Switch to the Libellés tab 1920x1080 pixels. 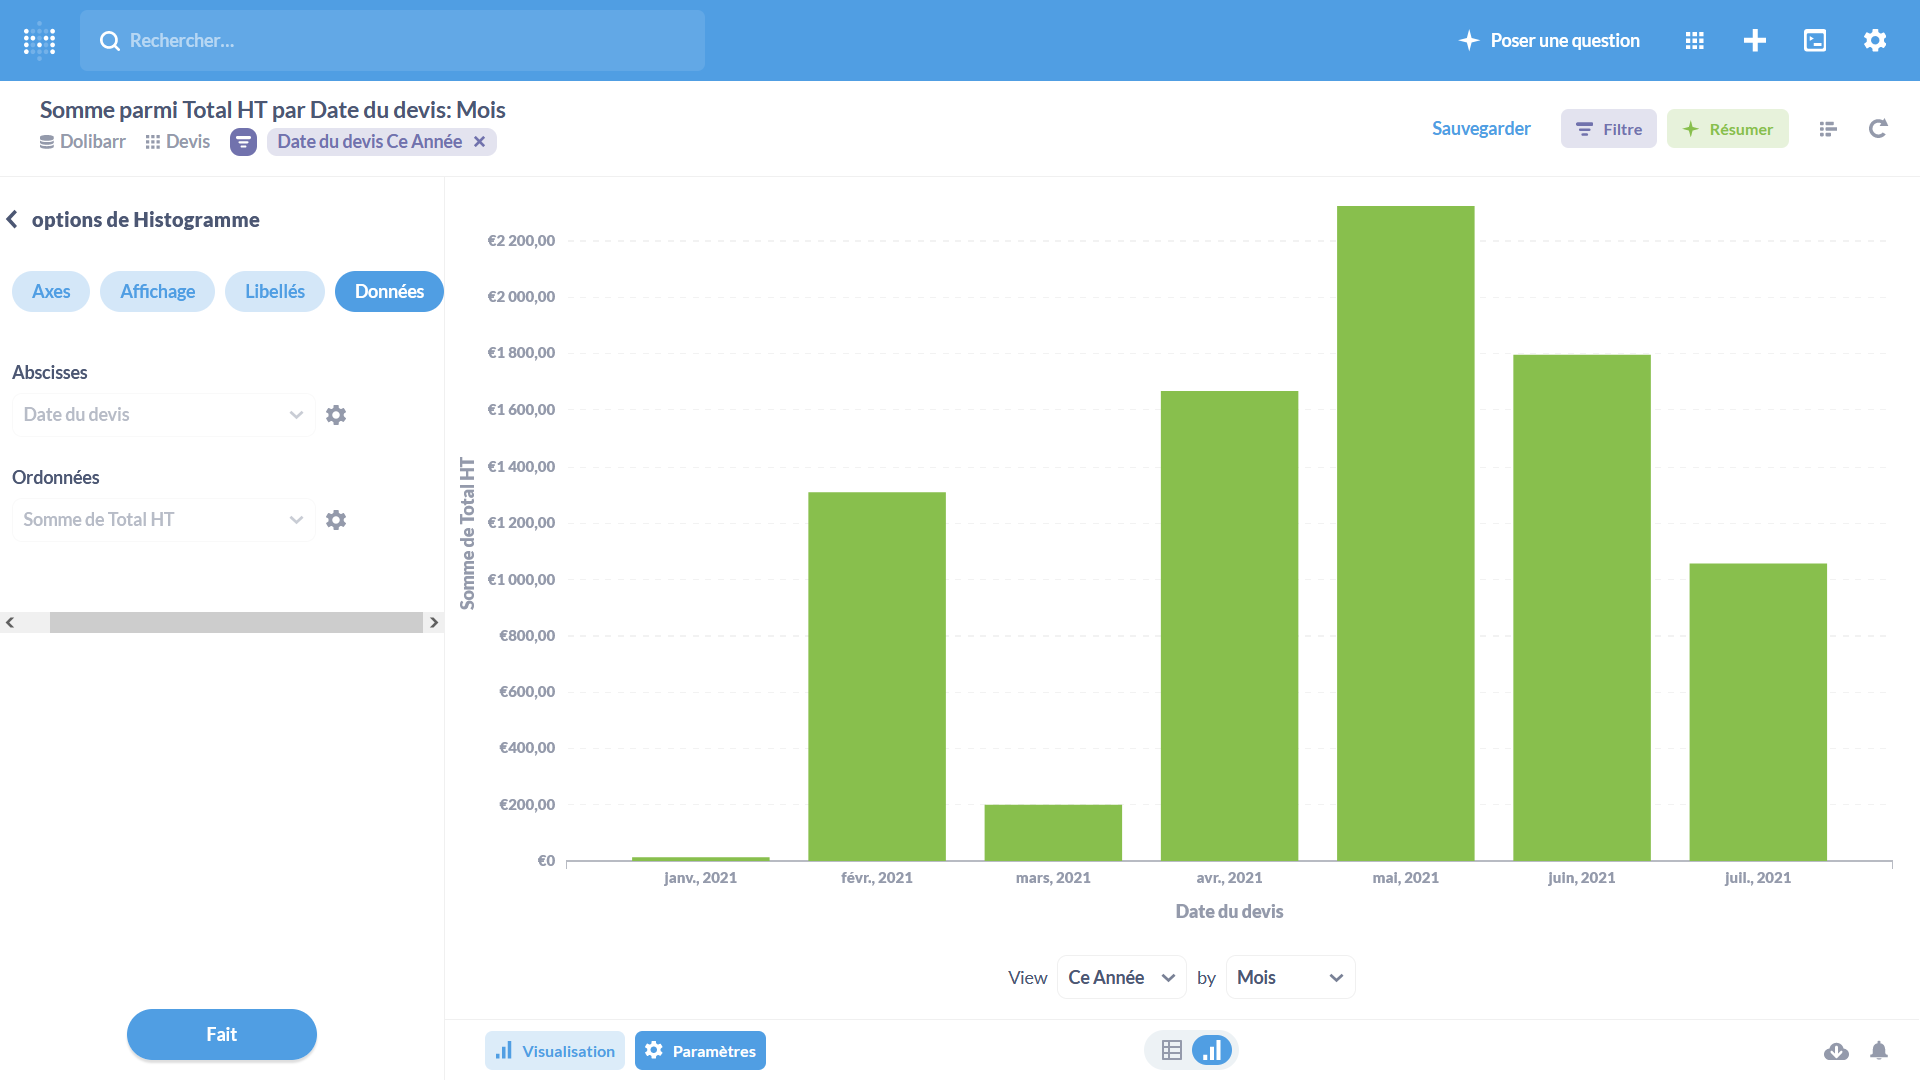point(274,292)
